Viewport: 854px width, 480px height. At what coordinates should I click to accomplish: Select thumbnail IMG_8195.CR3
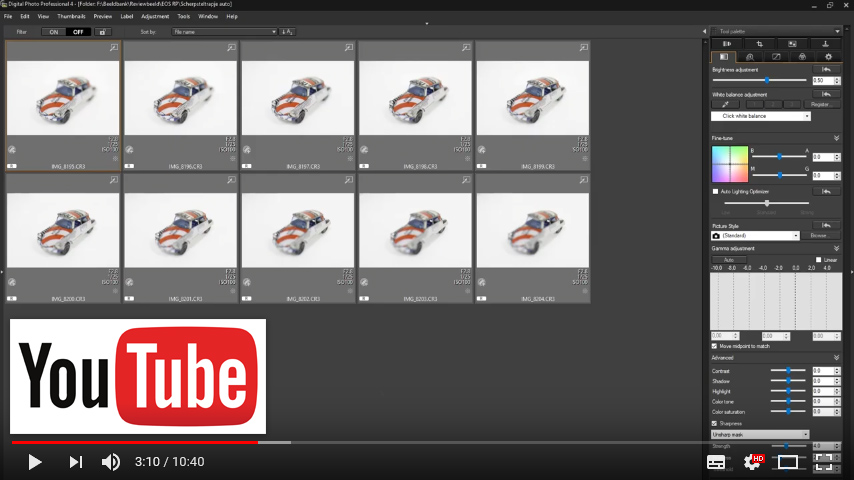tap(63, 106)
